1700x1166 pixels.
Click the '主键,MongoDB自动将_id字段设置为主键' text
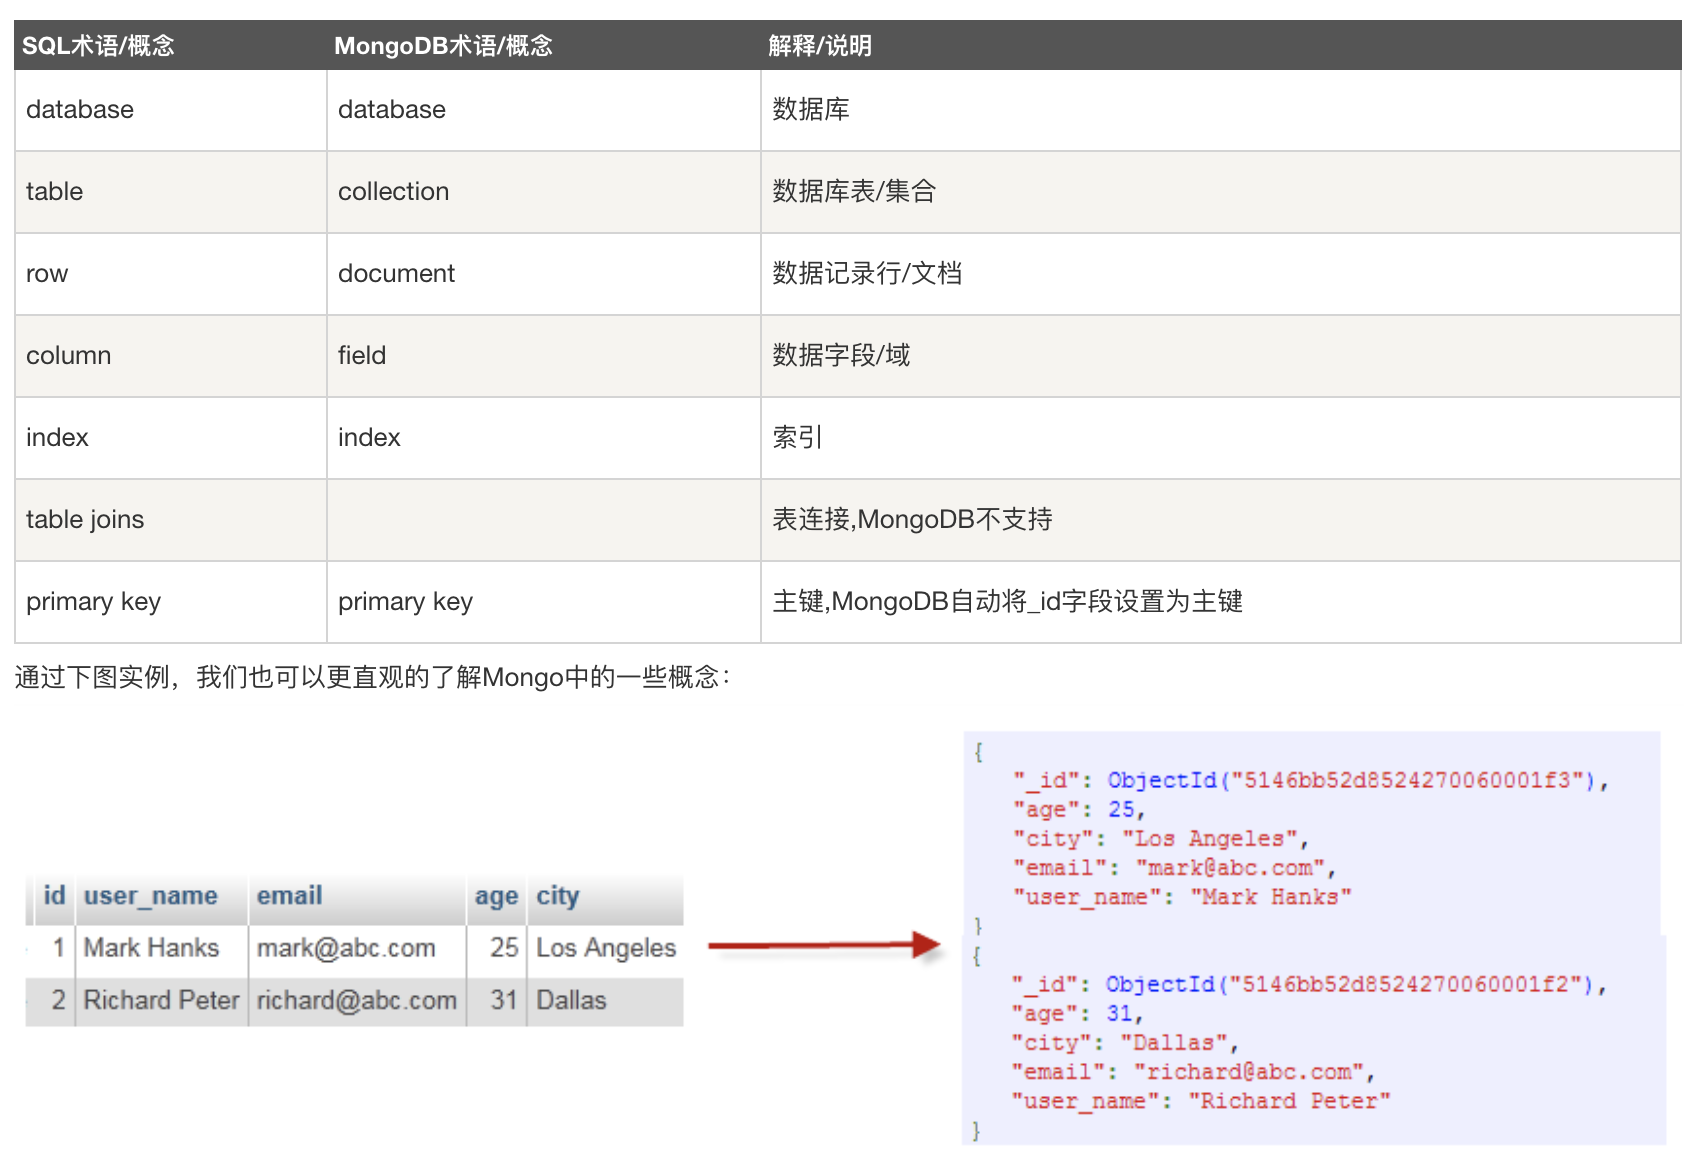1007,602
